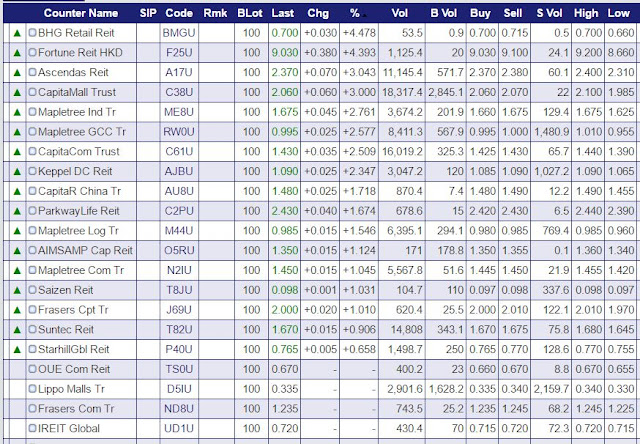Sort by the % column header

pyautogui.click(x=355, y=13)
